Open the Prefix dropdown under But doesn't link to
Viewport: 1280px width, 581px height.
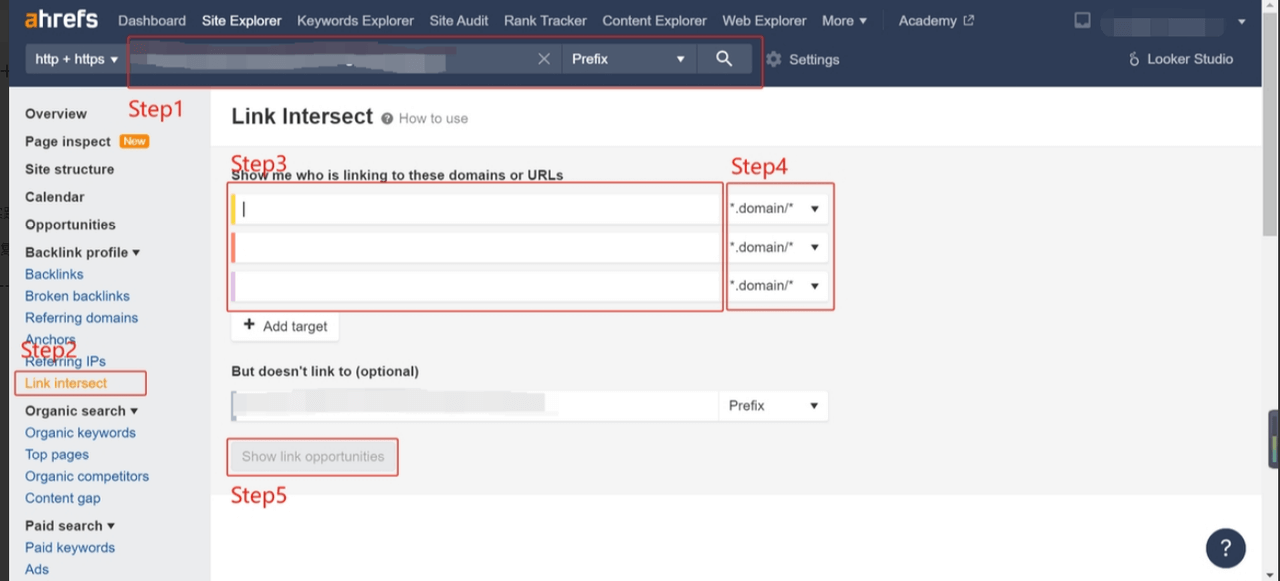click(x=773, y=405)
